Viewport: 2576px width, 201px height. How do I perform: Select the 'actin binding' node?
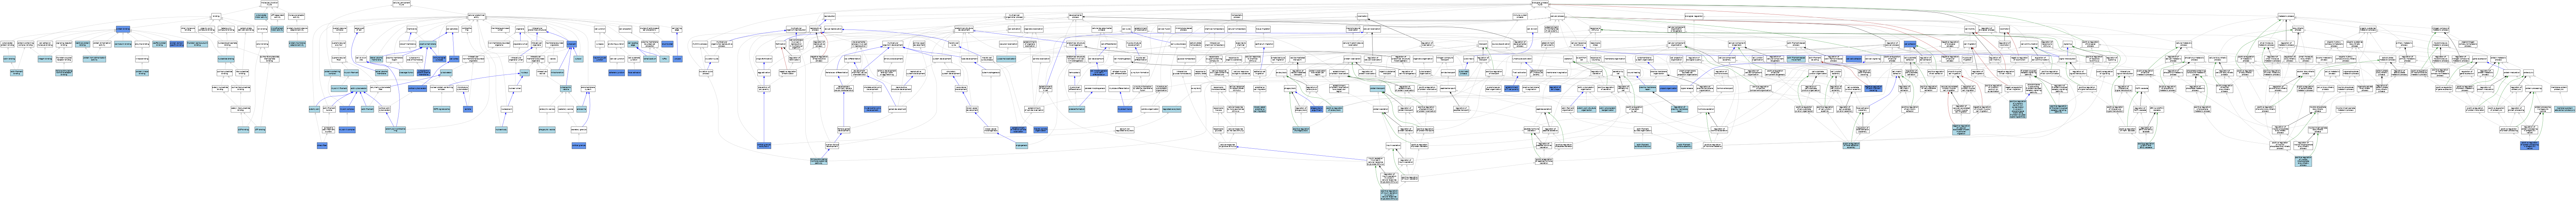coord(9,59)
